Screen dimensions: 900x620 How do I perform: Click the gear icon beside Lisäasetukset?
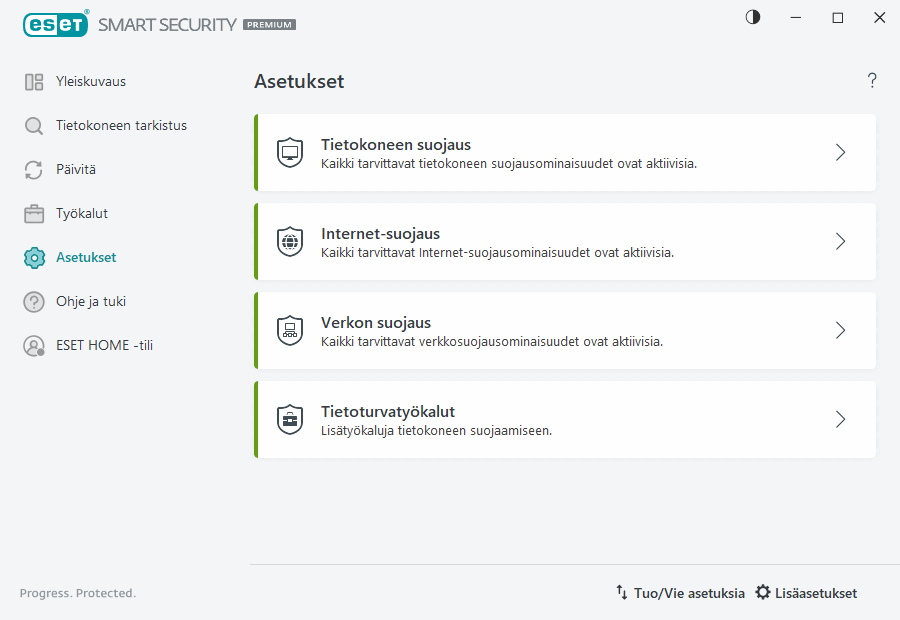[763, 592]
